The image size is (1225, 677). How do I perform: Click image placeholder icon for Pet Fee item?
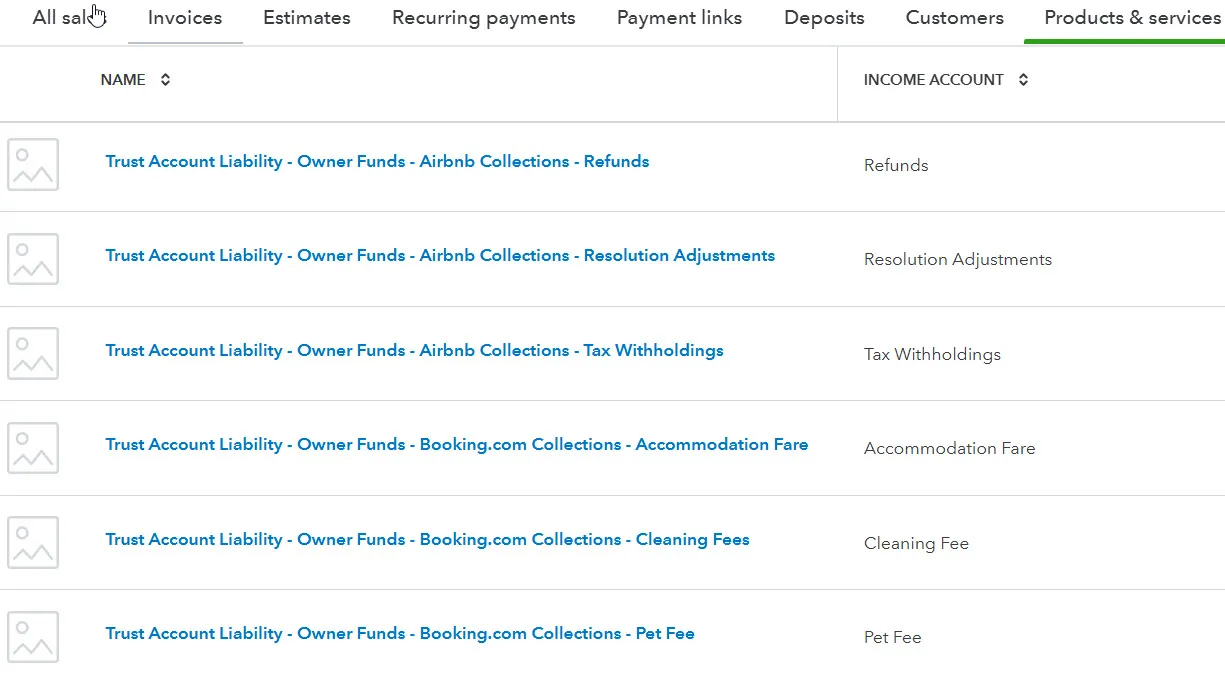[33, 637]
